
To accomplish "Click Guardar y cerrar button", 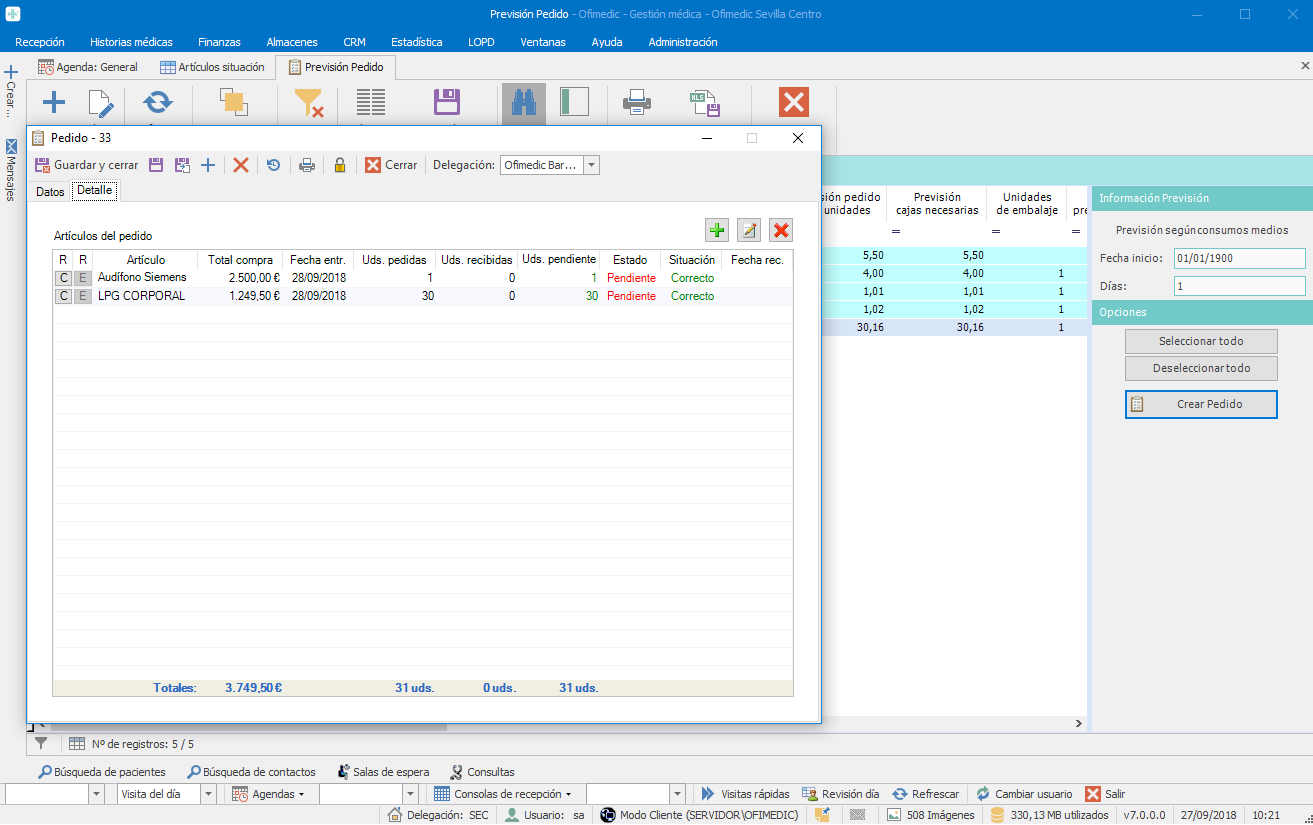I will (x=86, y=165).
